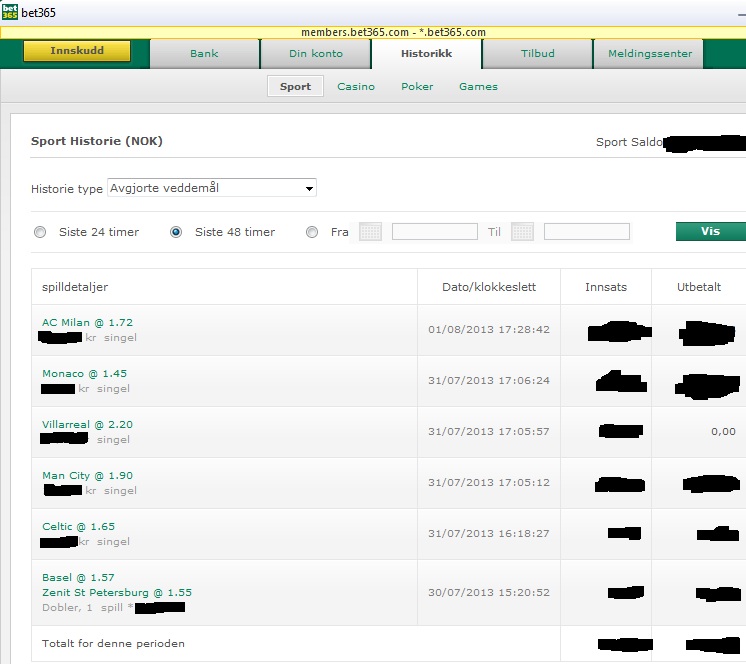Click the date 31/07/2013 17:06:24
Viewport: 746px width, 664px height.
point(489,381)
